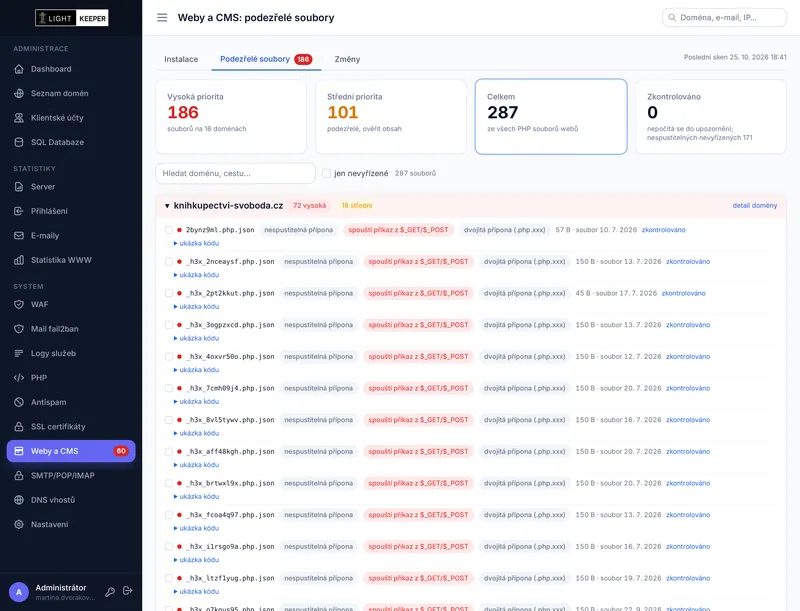Open the Změny tab

pos(347,59)
